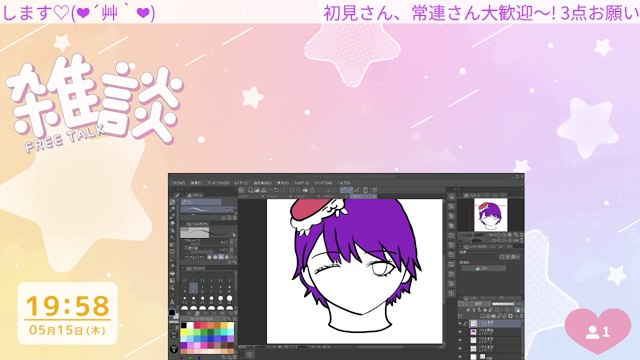
Task: Open the expression color カラー dropdown
Action: [x=484, y=268]
